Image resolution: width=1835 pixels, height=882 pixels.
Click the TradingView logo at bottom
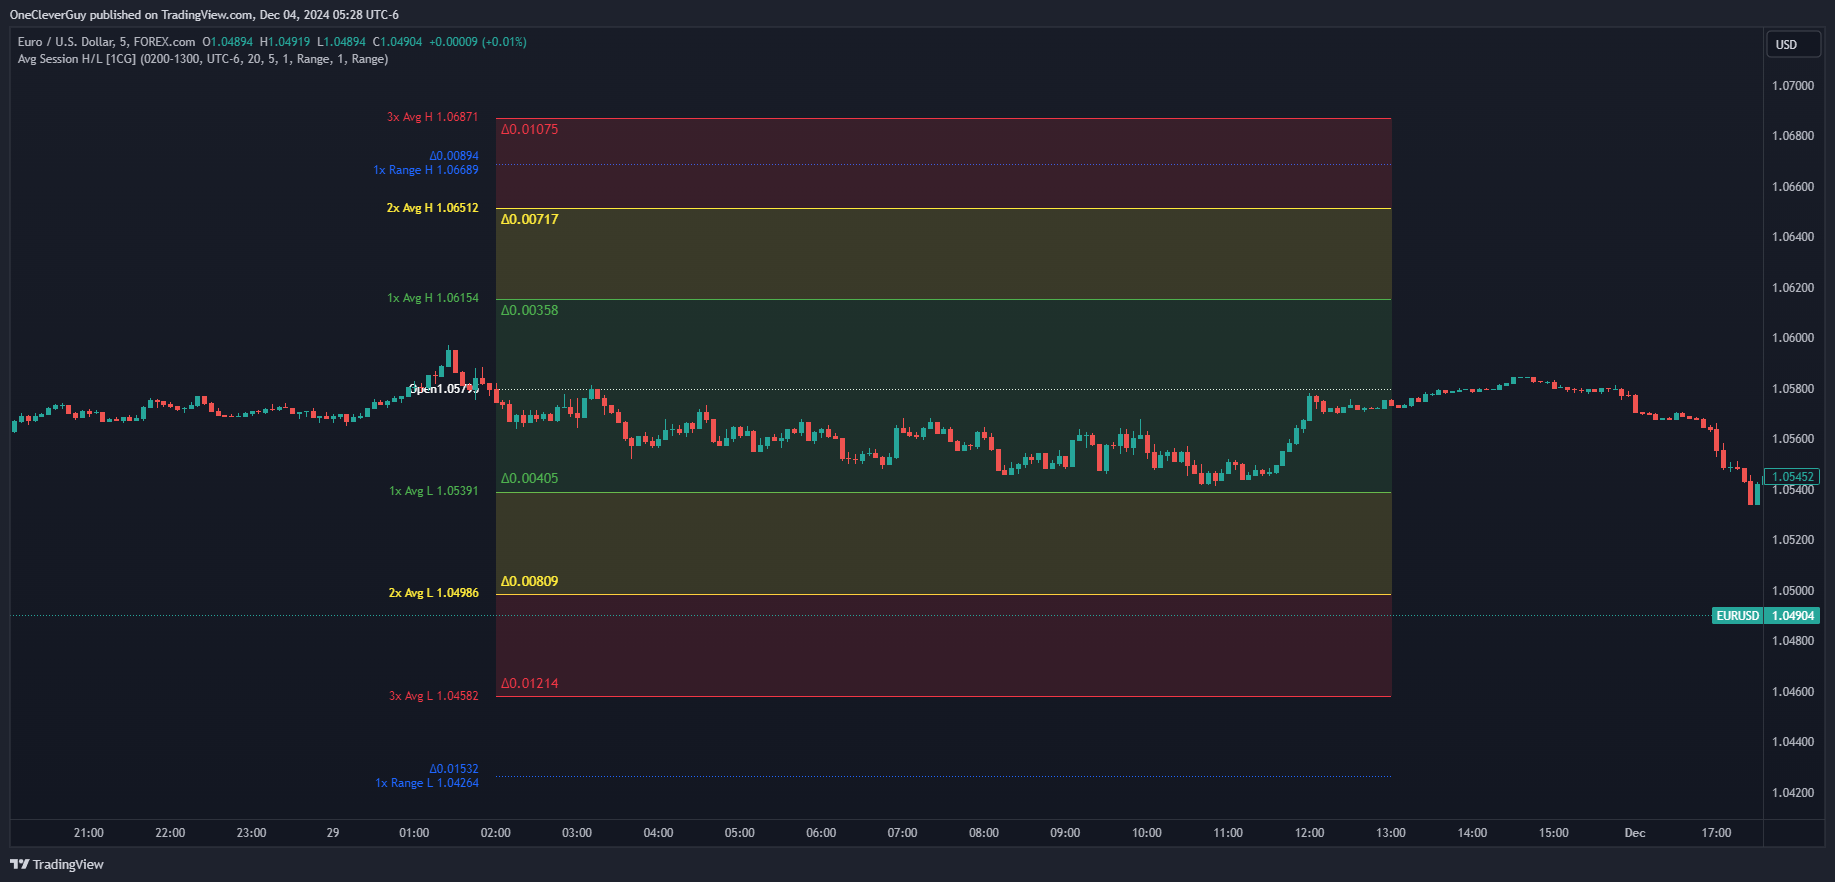57,864
